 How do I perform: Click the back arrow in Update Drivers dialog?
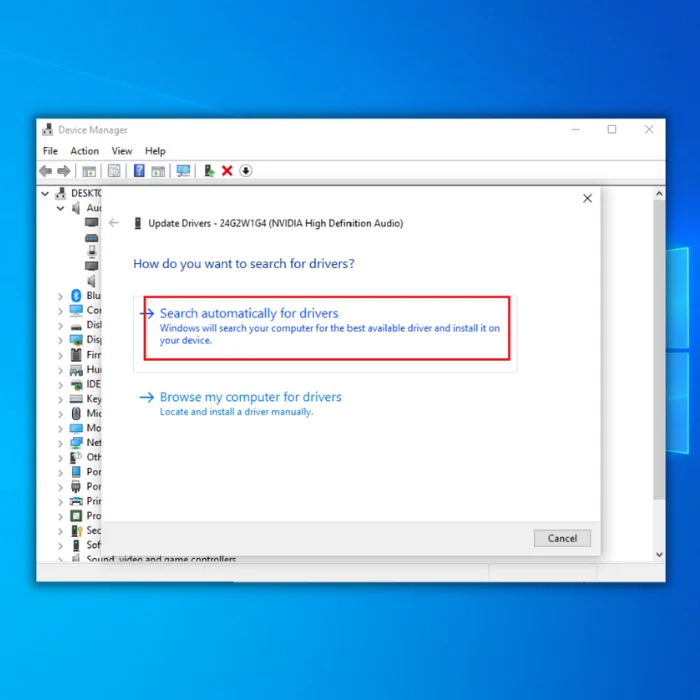tap(114, 223)
